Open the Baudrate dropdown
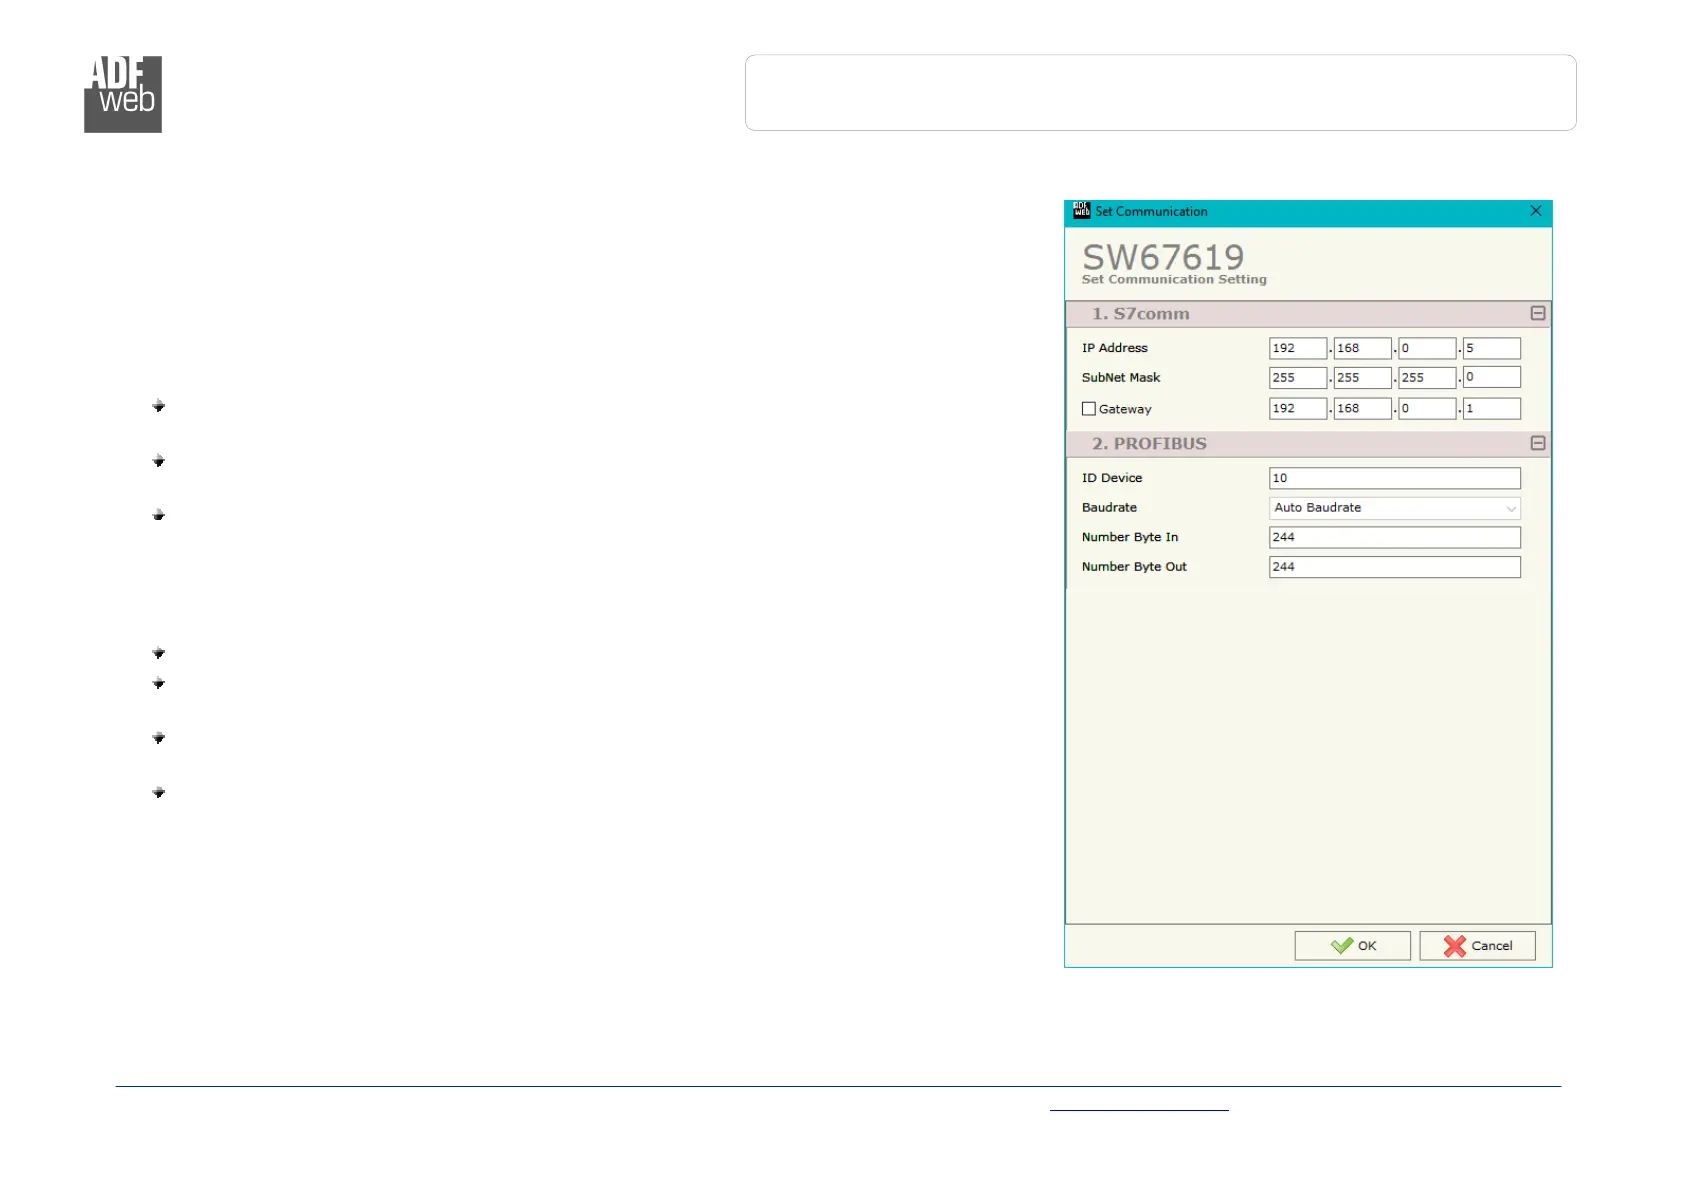The height and width of the screenshot is (1190, 1684). pyautogui.click(x=1395, y=508)
